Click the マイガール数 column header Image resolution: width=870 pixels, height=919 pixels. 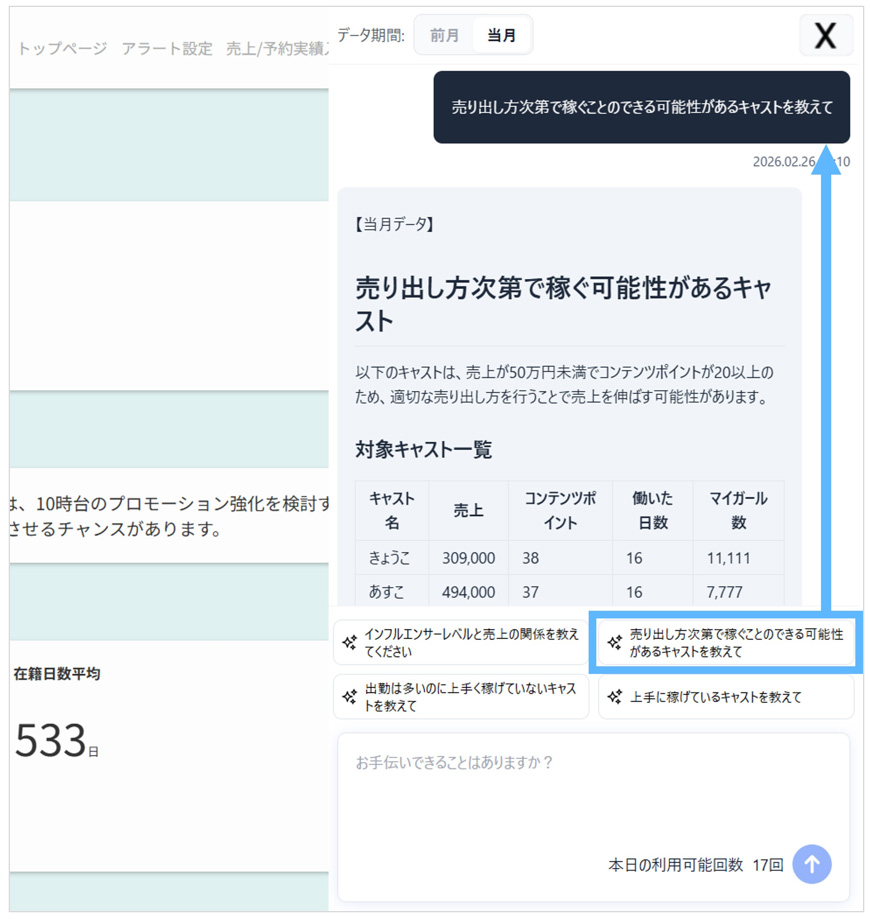click(738, 510)
